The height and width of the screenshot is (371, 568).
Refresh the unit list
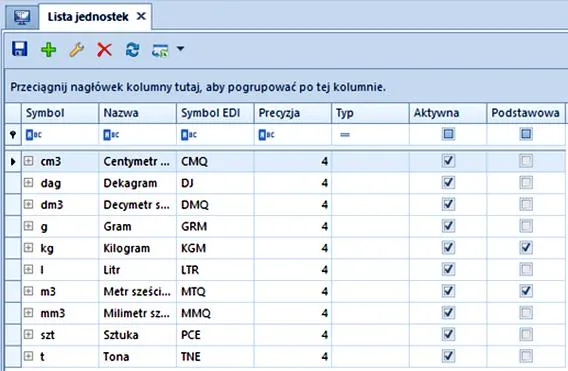click(132, 50)
